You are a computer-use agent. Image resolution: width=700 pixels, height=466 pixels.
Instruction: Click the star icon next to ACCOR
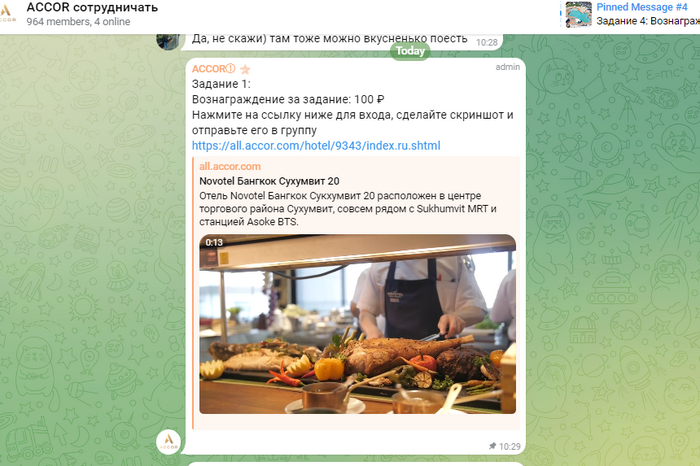click(245, 69)
